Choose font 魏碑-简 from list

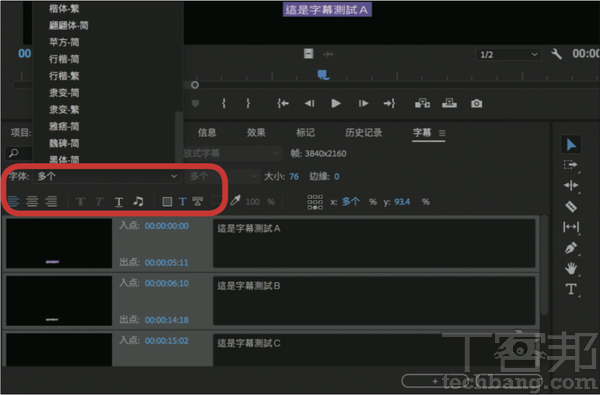(x=64, y=143)
